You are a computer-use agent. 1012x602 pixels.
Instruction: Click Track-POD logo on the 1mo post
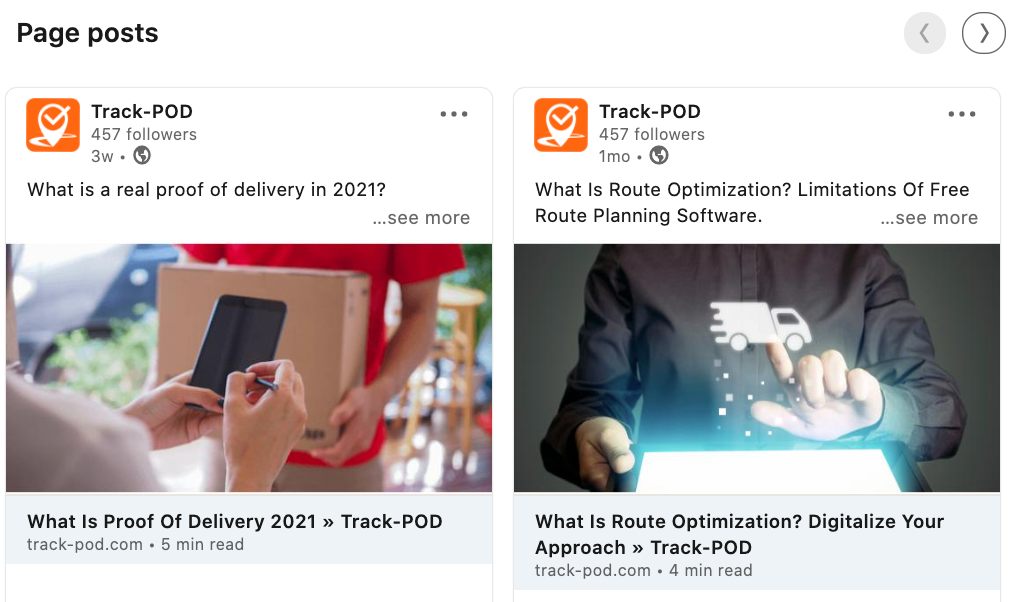coord(561,125)
